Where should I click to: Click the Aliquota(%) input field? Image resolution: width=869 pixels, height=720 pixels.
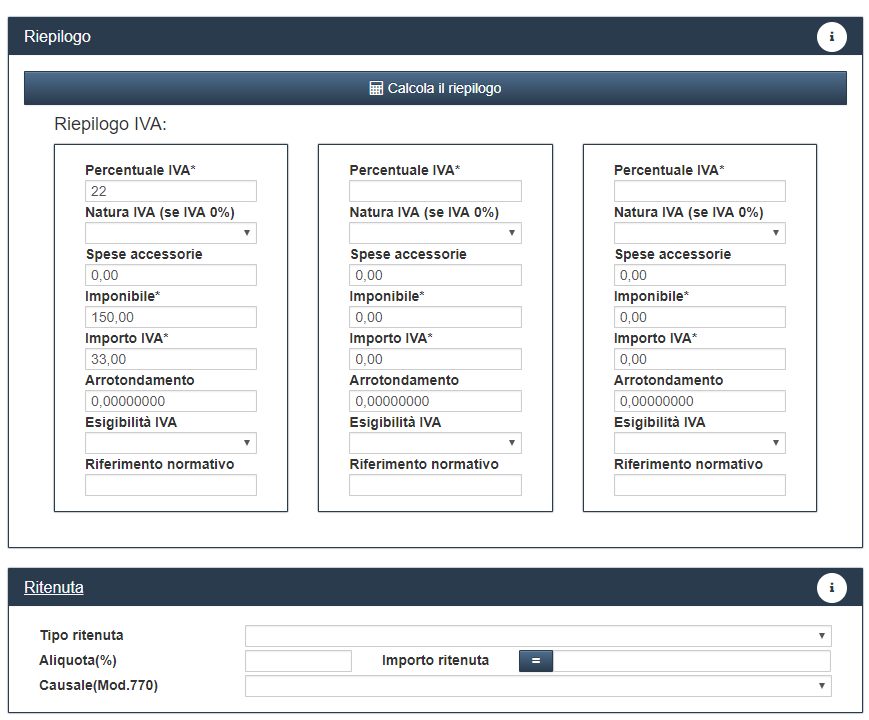298,661
